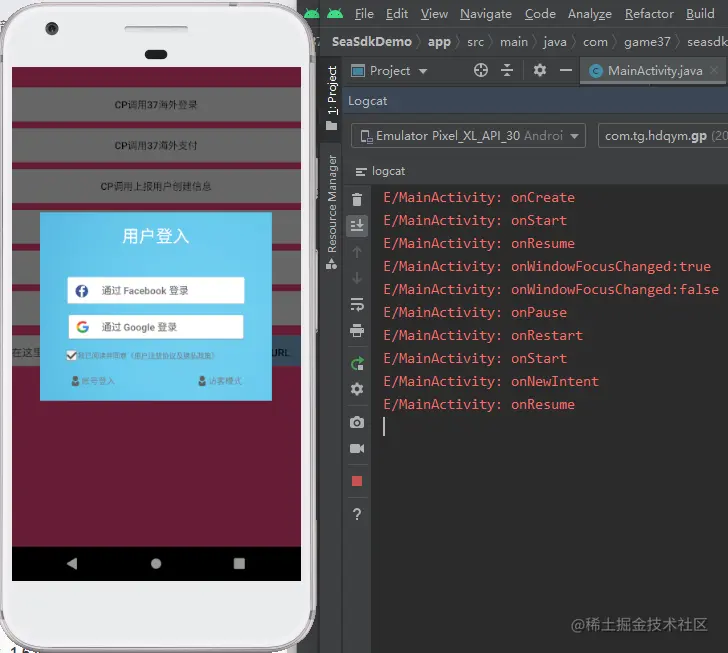Clear logcat with the trash icon
The height and width of the screenshot is (653, 728).
coord(357,200)
